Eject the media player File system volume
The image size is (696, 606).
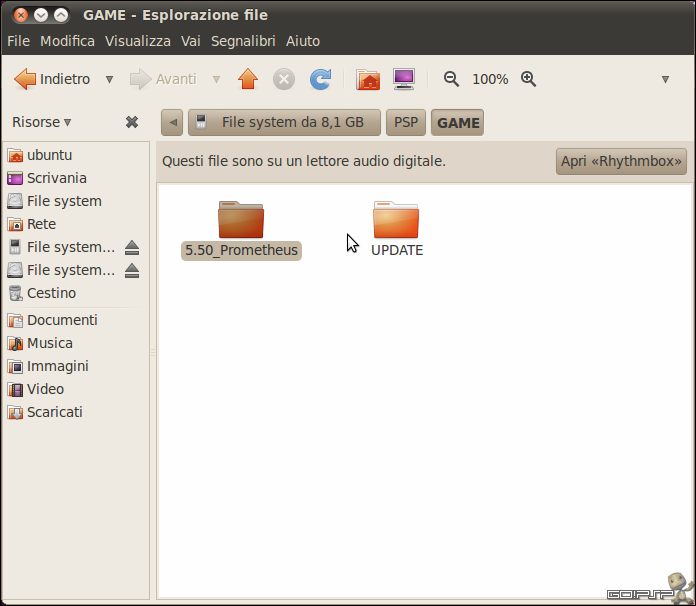[132, 248]
